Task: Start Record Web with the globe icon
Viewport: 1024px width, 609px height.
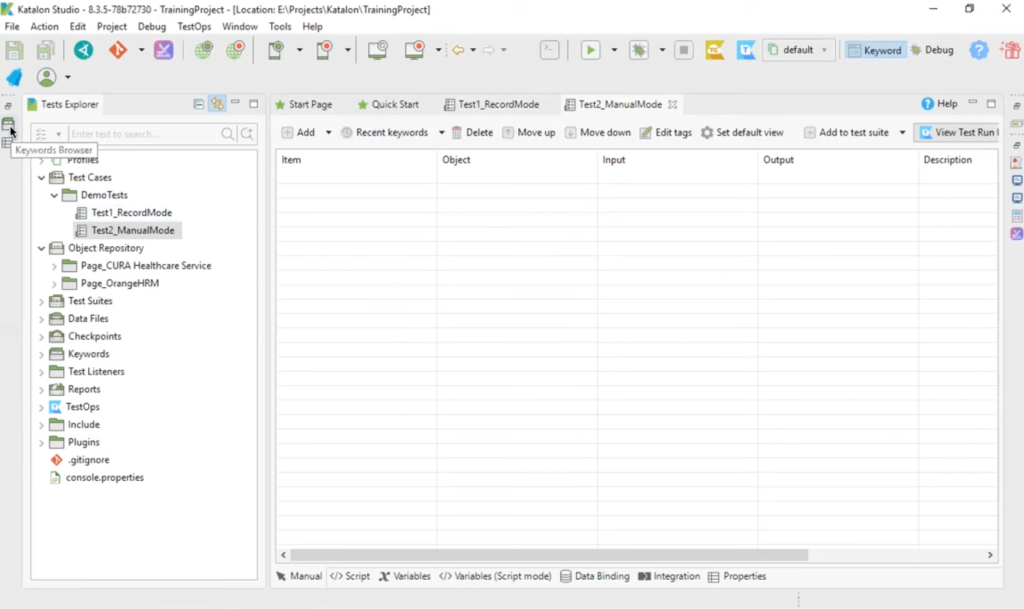Action: tap(234, 50)
